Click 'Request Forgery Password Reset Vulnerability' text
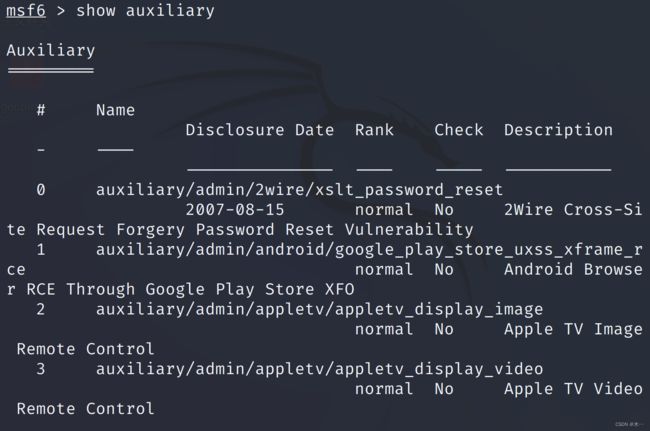This screenshot has width=650, height=431. (255, 230)
